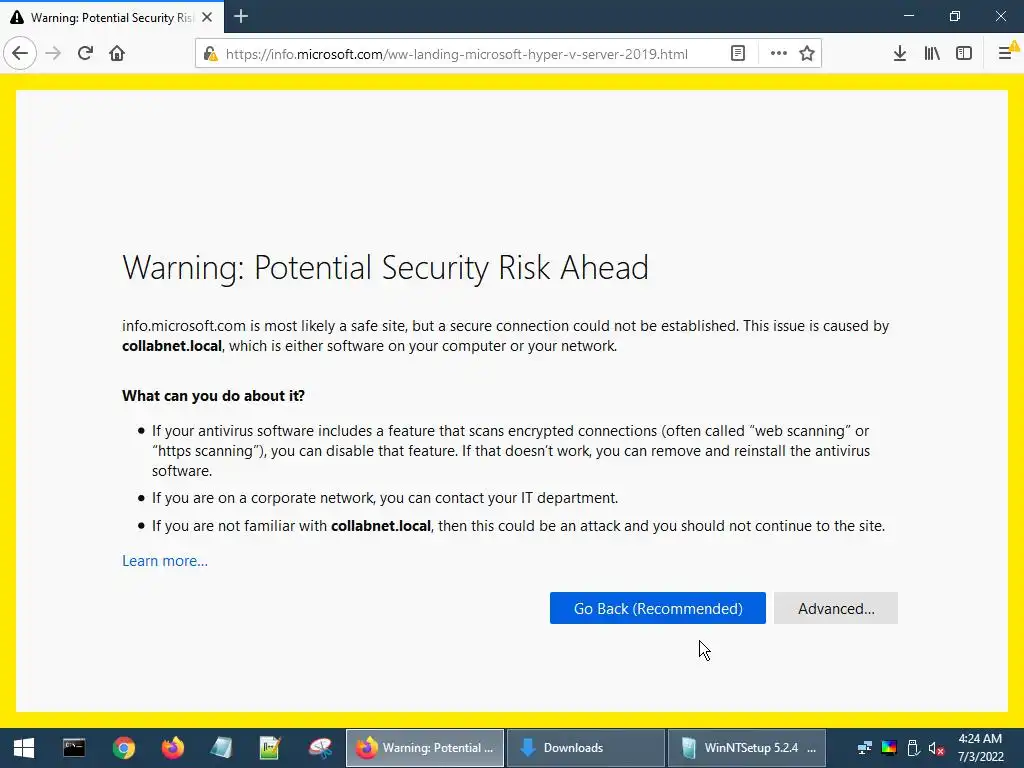The width and height of the screenshot is (1024, 768).
Task: Click Go Back (Recommended) button
Action: click(658, 608)
